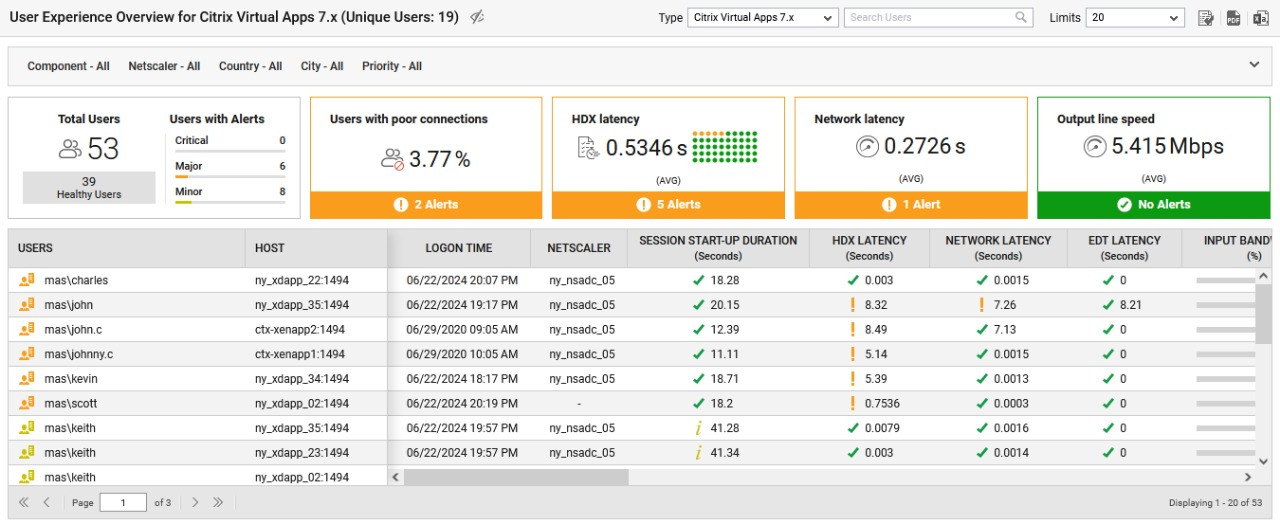Image resolution: width=1280 pixels, height=524 pixels.
Task: Expand the filter panel with the chevron
Action: pos(1254,65)
